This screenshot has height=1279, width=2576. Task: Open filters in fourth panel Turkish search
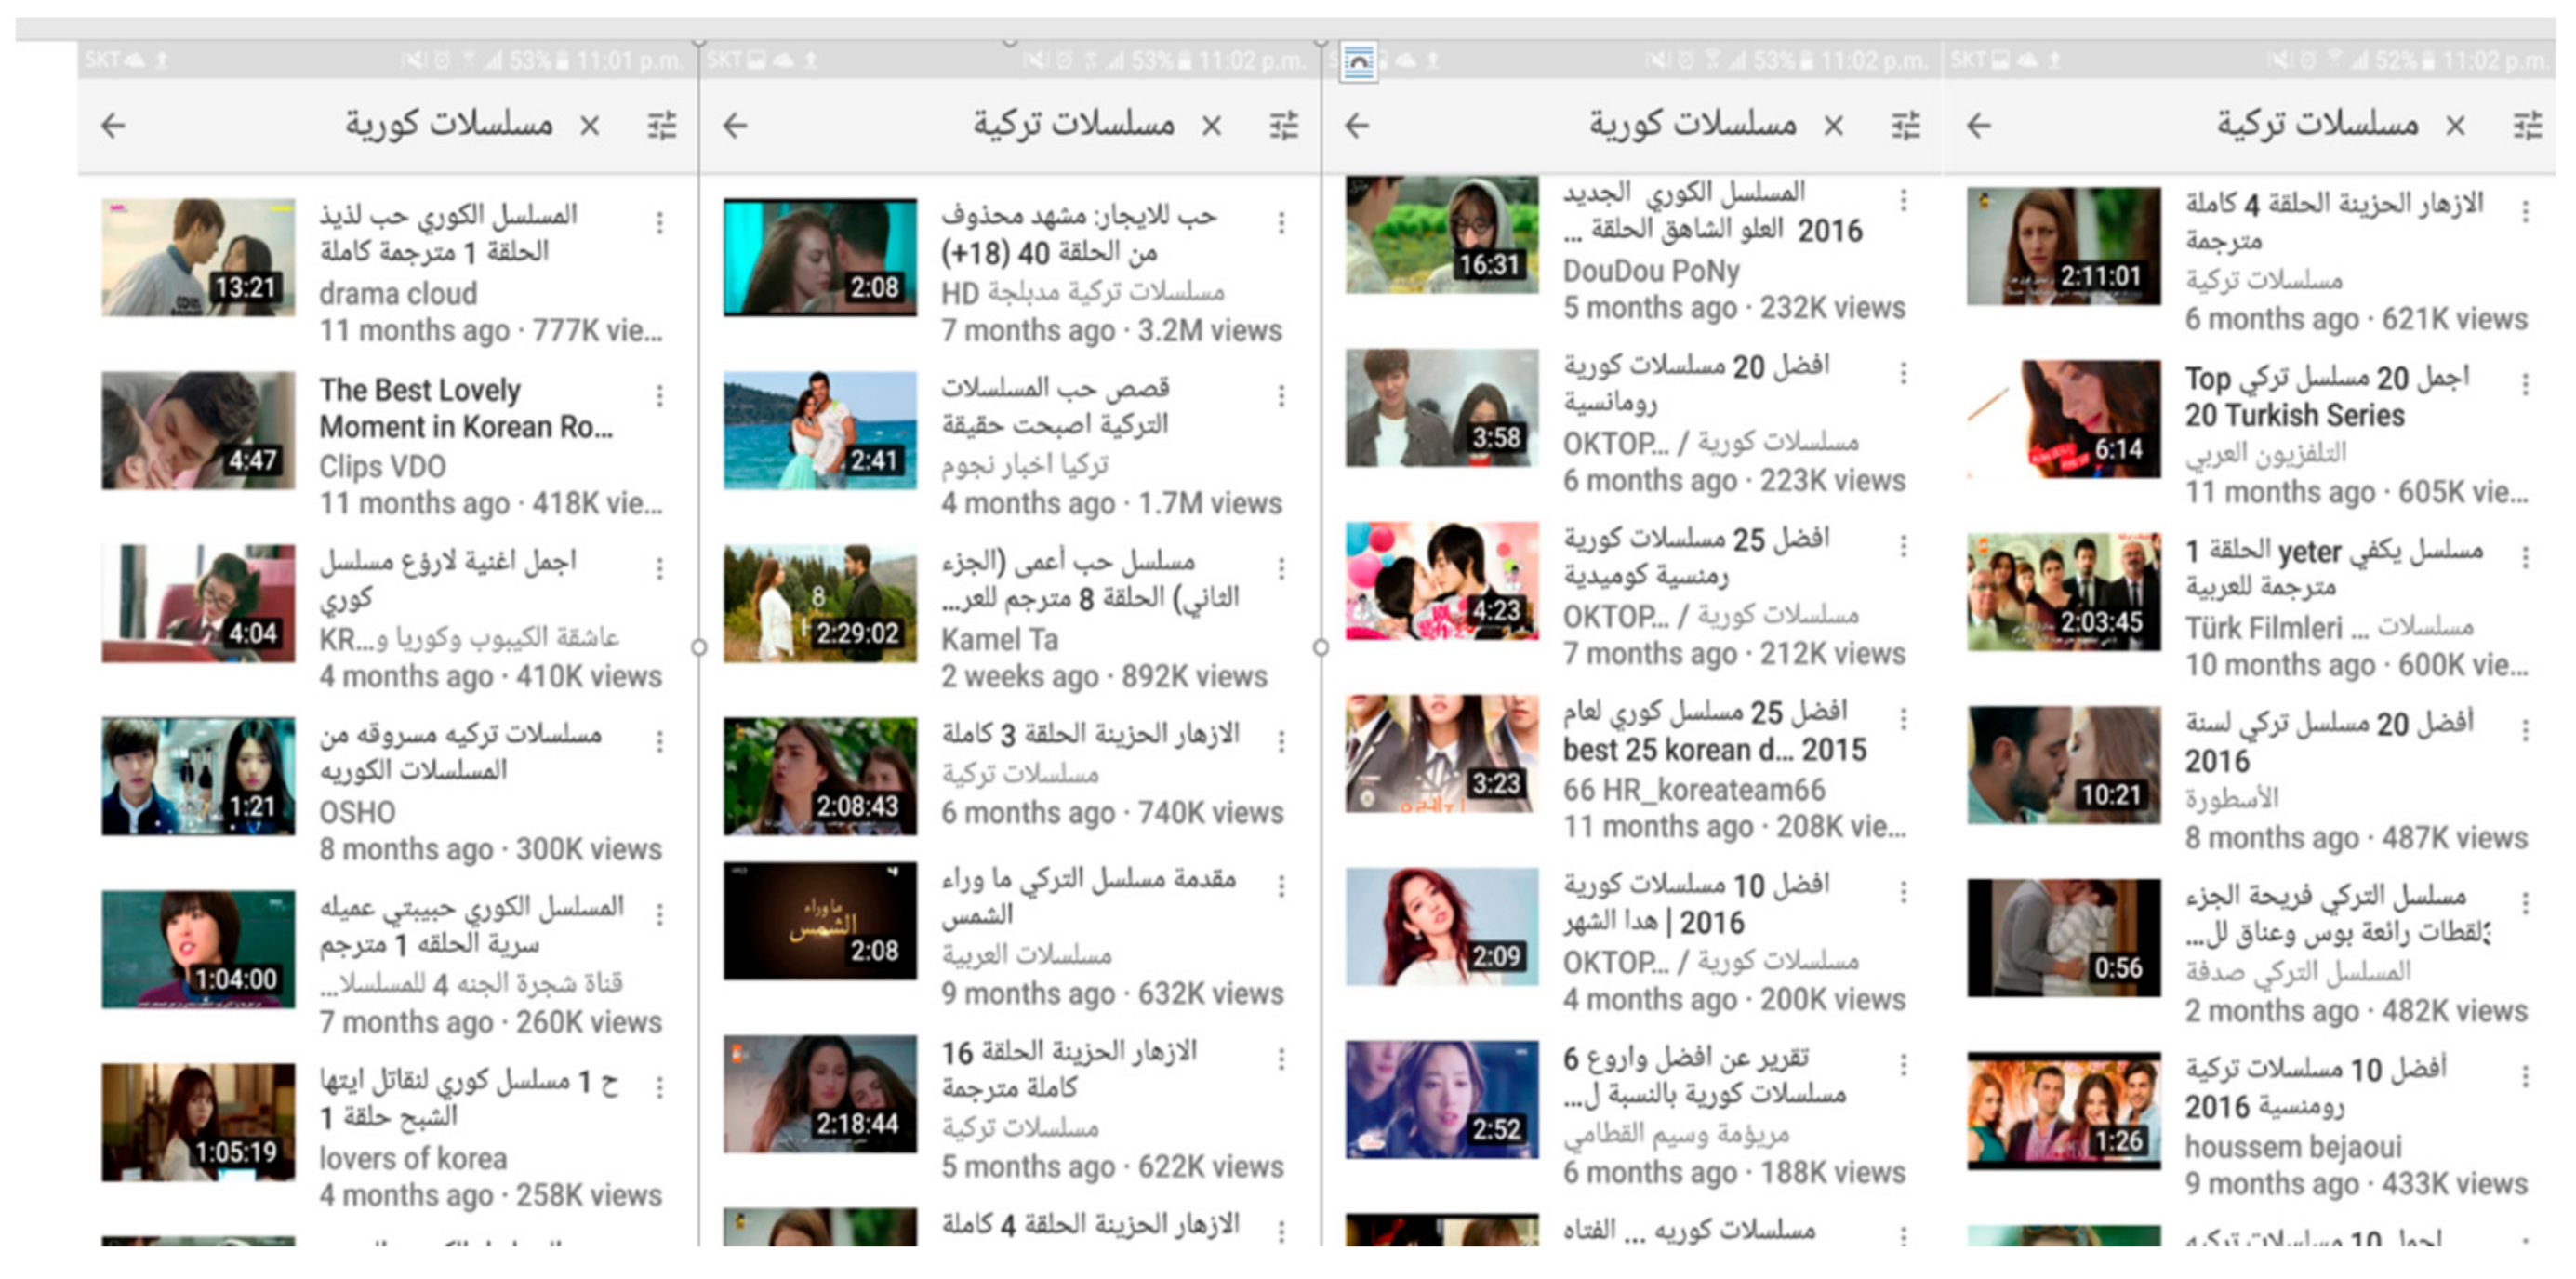(2528, 126)
